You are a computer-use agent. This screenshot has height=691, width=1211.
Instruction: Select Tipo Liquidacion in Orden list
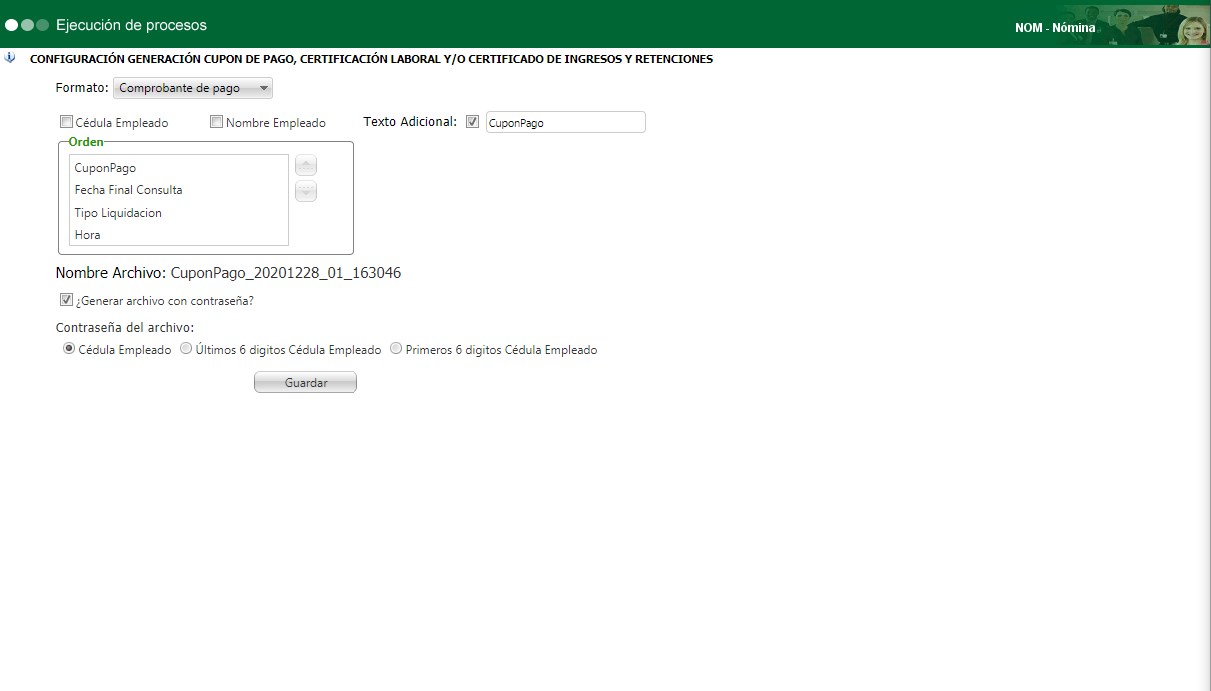click(179, 213)
